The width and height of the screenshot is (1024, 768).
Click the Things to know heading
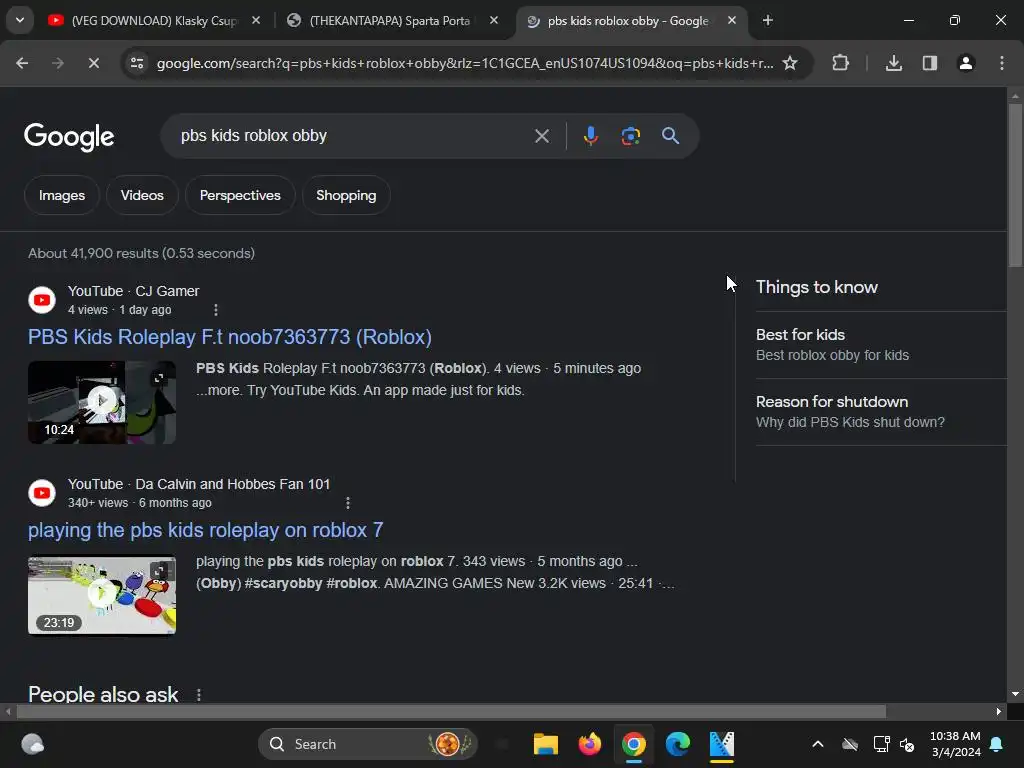click(x=816, y=287)
